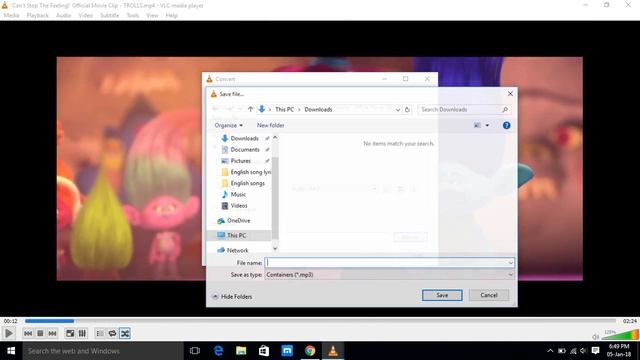Open the Subtitle menu
Viewport: 640px width, 360px height.
(x=109, y=16)
